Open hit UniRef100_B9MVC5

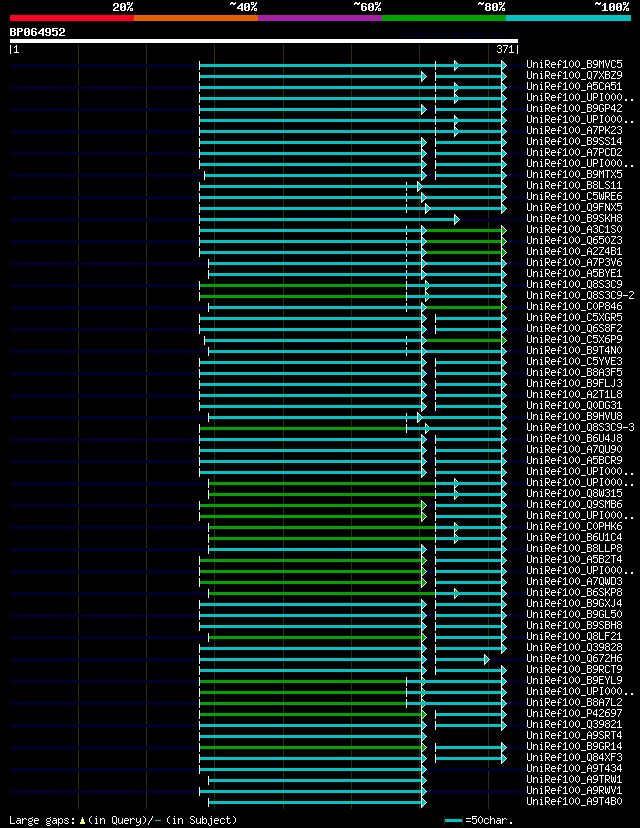coord(575,64)
